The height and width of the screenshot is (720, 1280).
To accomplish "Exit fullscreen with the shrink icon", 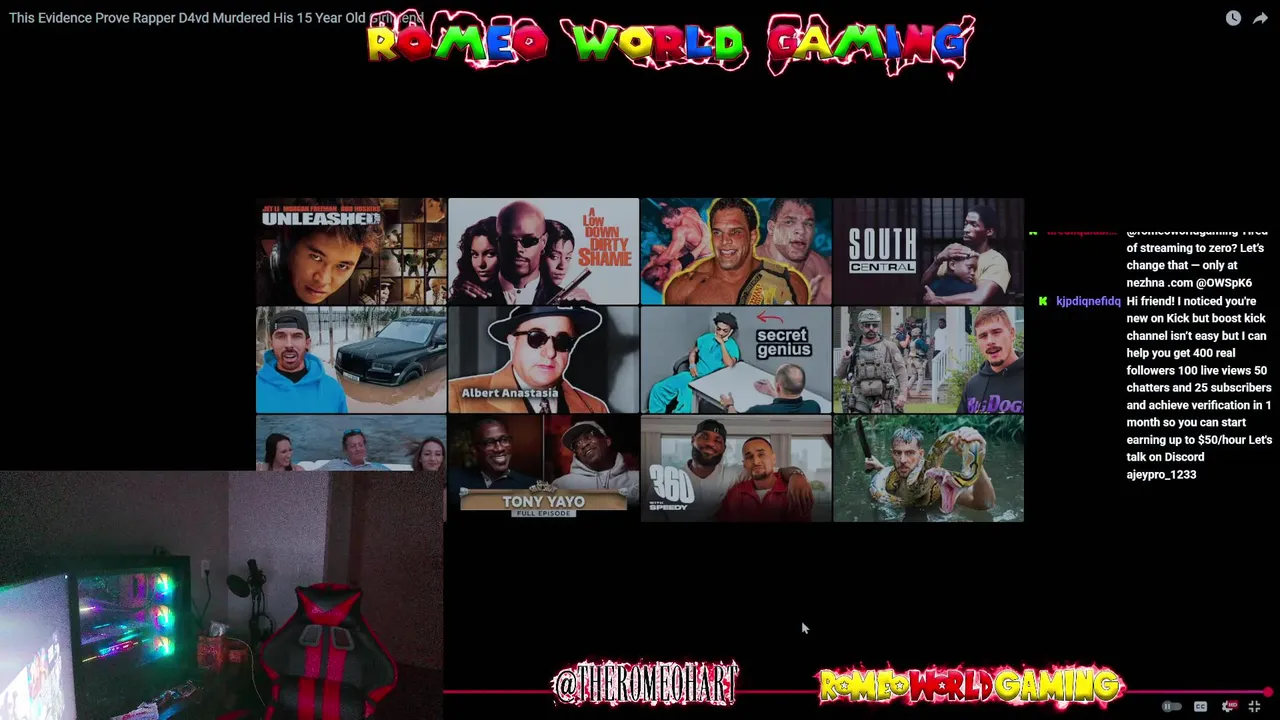I will pos(1254,706).
